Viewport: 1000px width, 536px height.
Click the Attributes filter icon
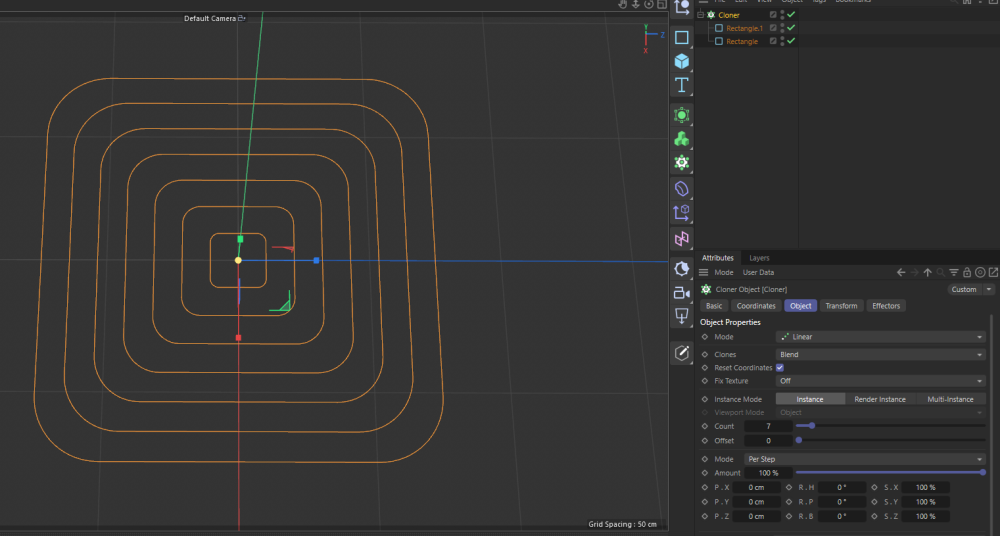953,272
